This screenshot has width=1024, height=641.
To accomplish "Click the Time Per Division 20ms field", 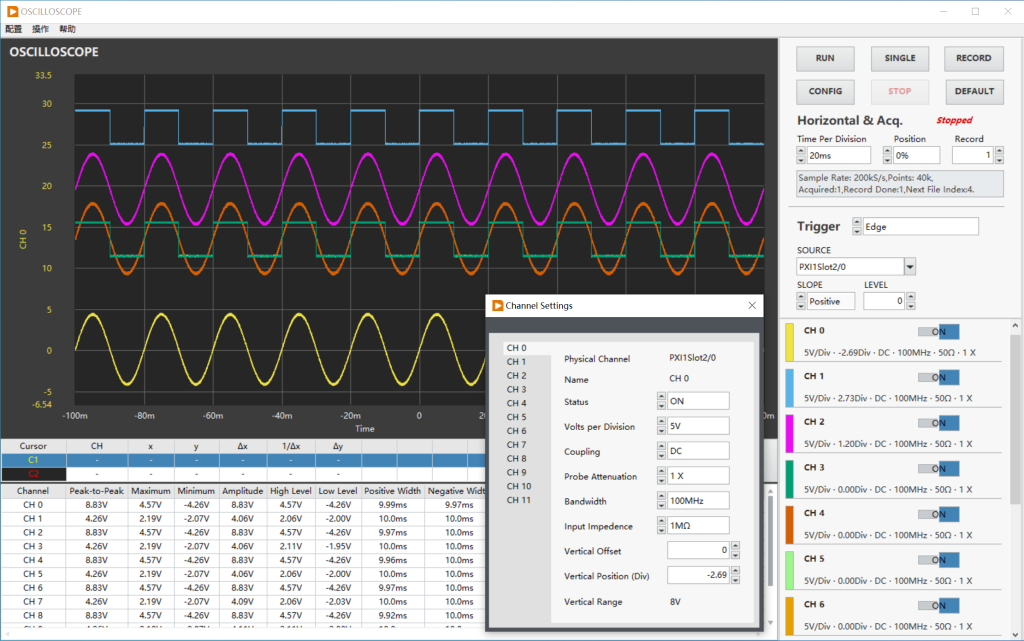I will coord(839,155).
